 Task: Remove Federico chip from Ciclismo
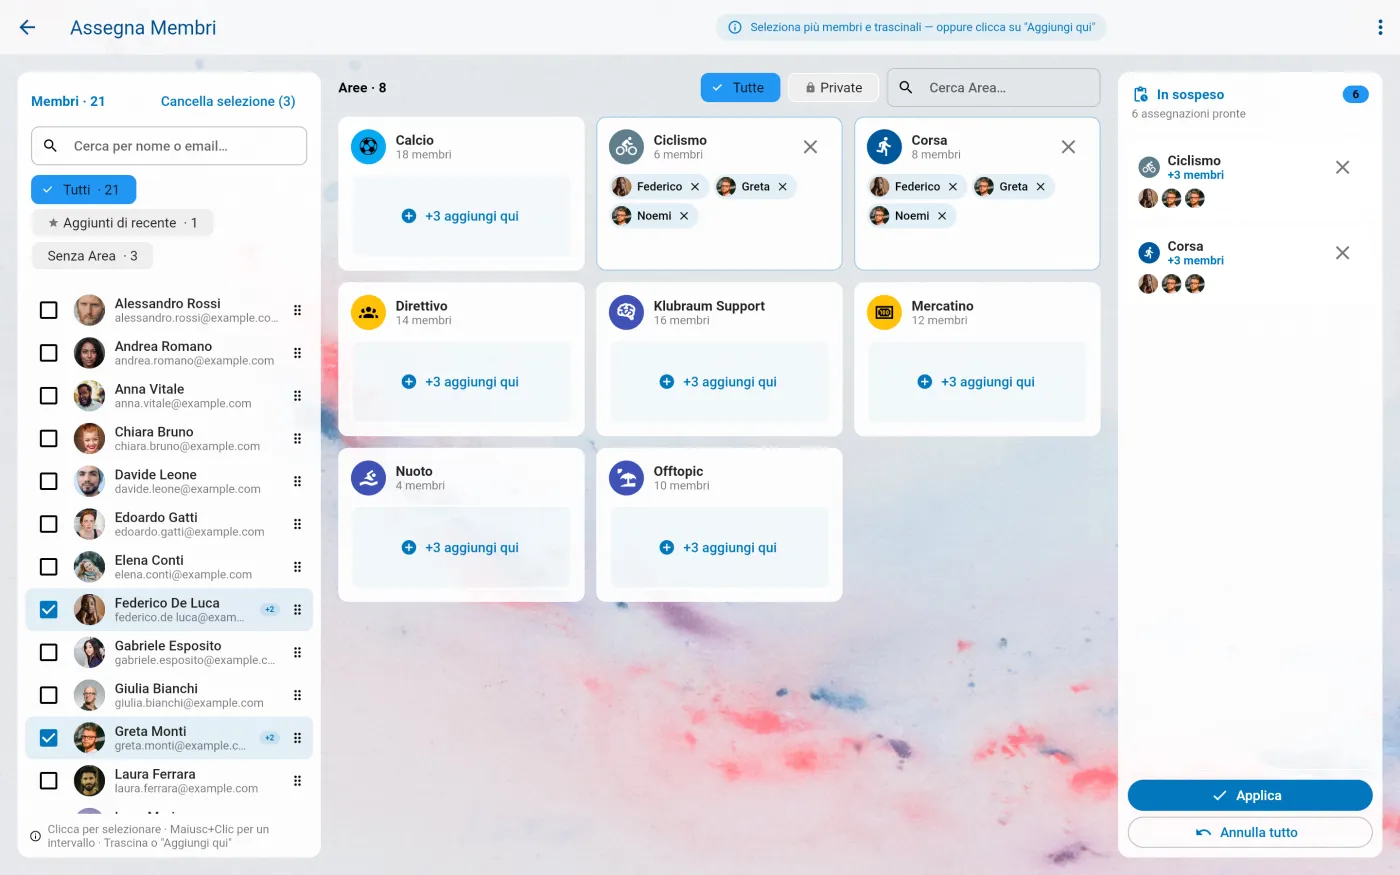(695, 187)
